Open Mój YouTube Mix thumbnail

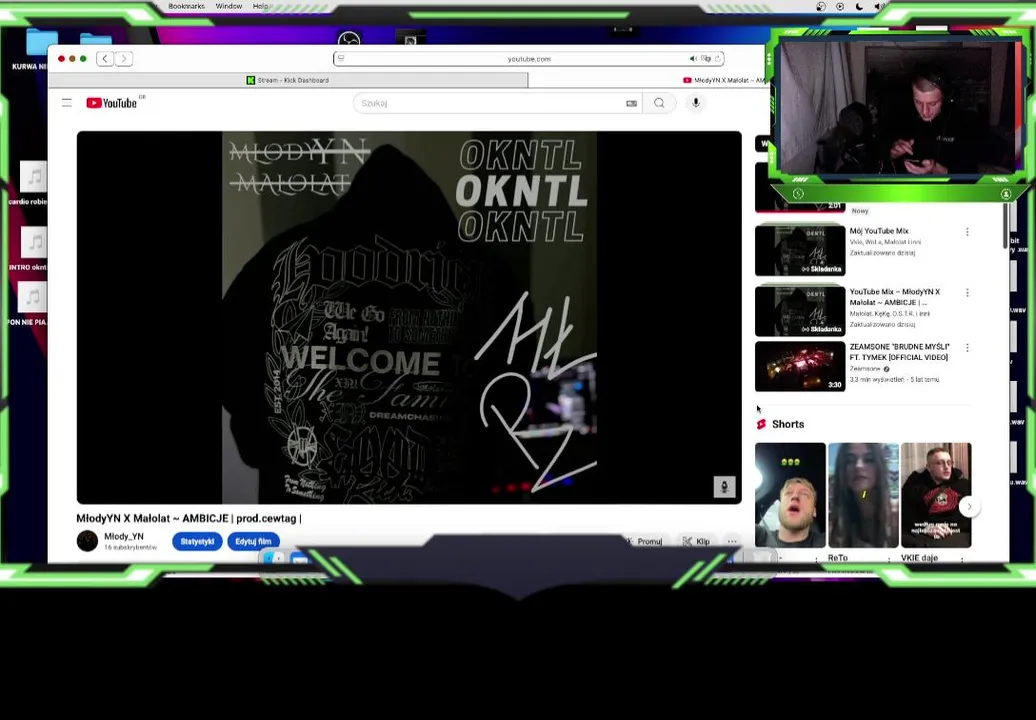(x=800, y=250)
